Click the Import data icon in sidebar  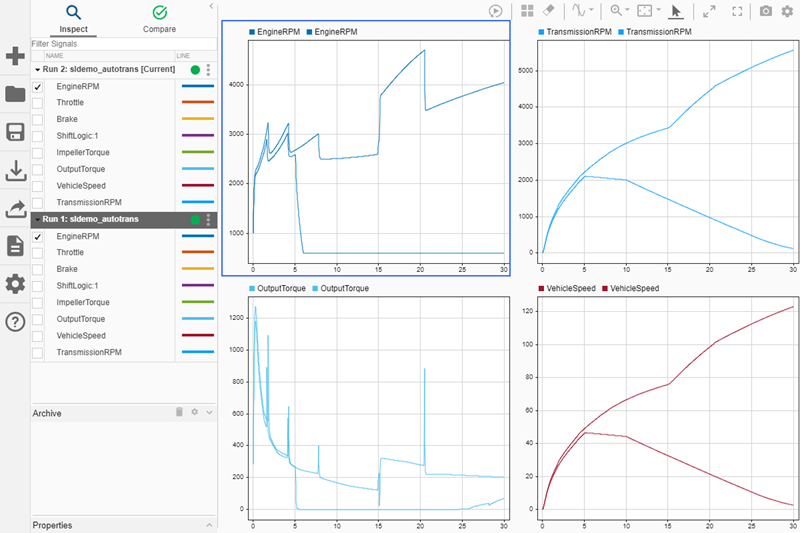click(15, 171)
